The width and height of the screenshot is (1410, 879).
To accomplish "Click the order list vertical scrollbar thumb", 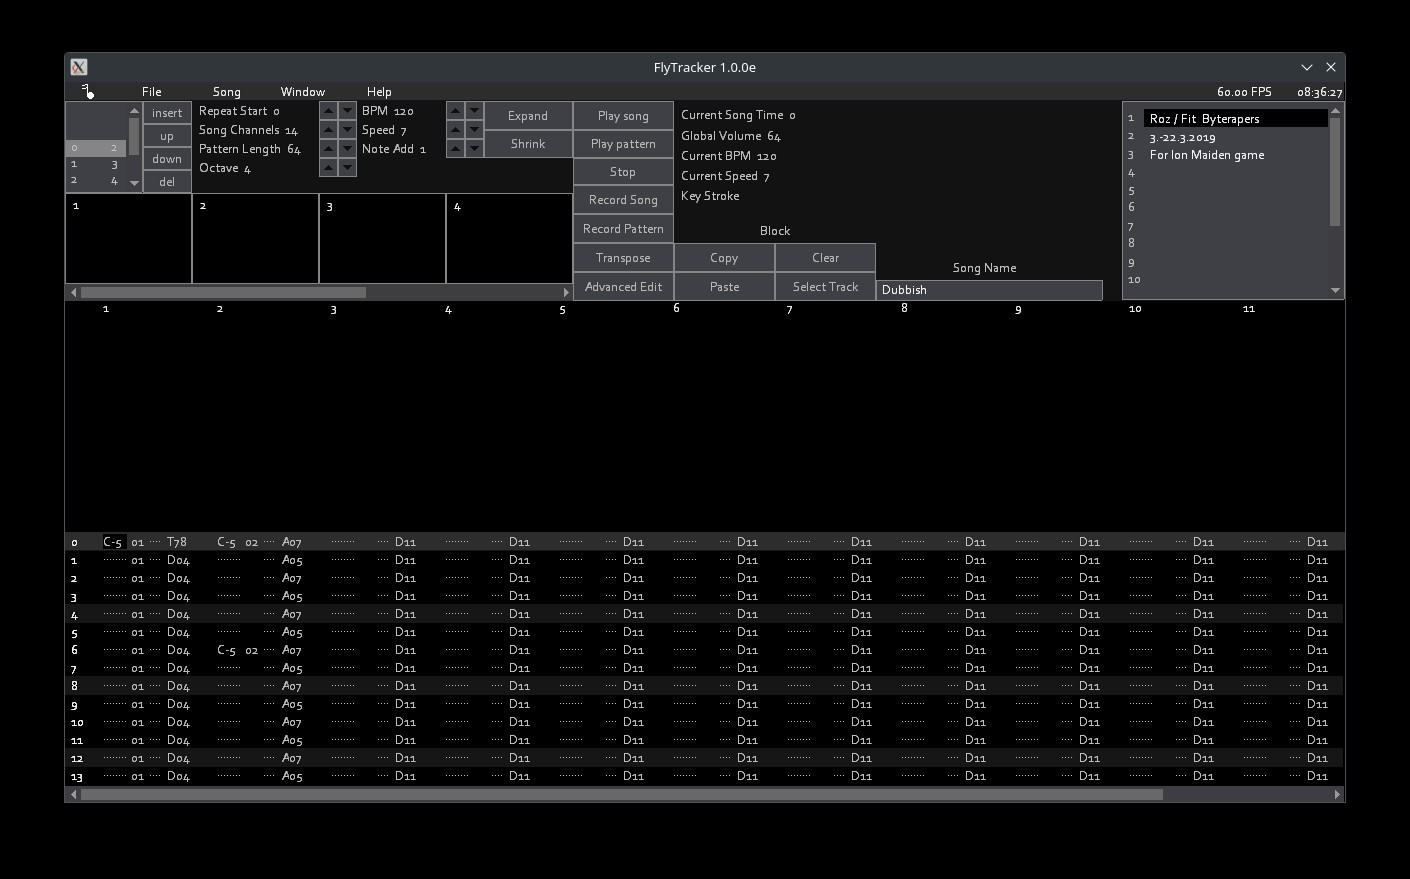I will pos(134,137).
